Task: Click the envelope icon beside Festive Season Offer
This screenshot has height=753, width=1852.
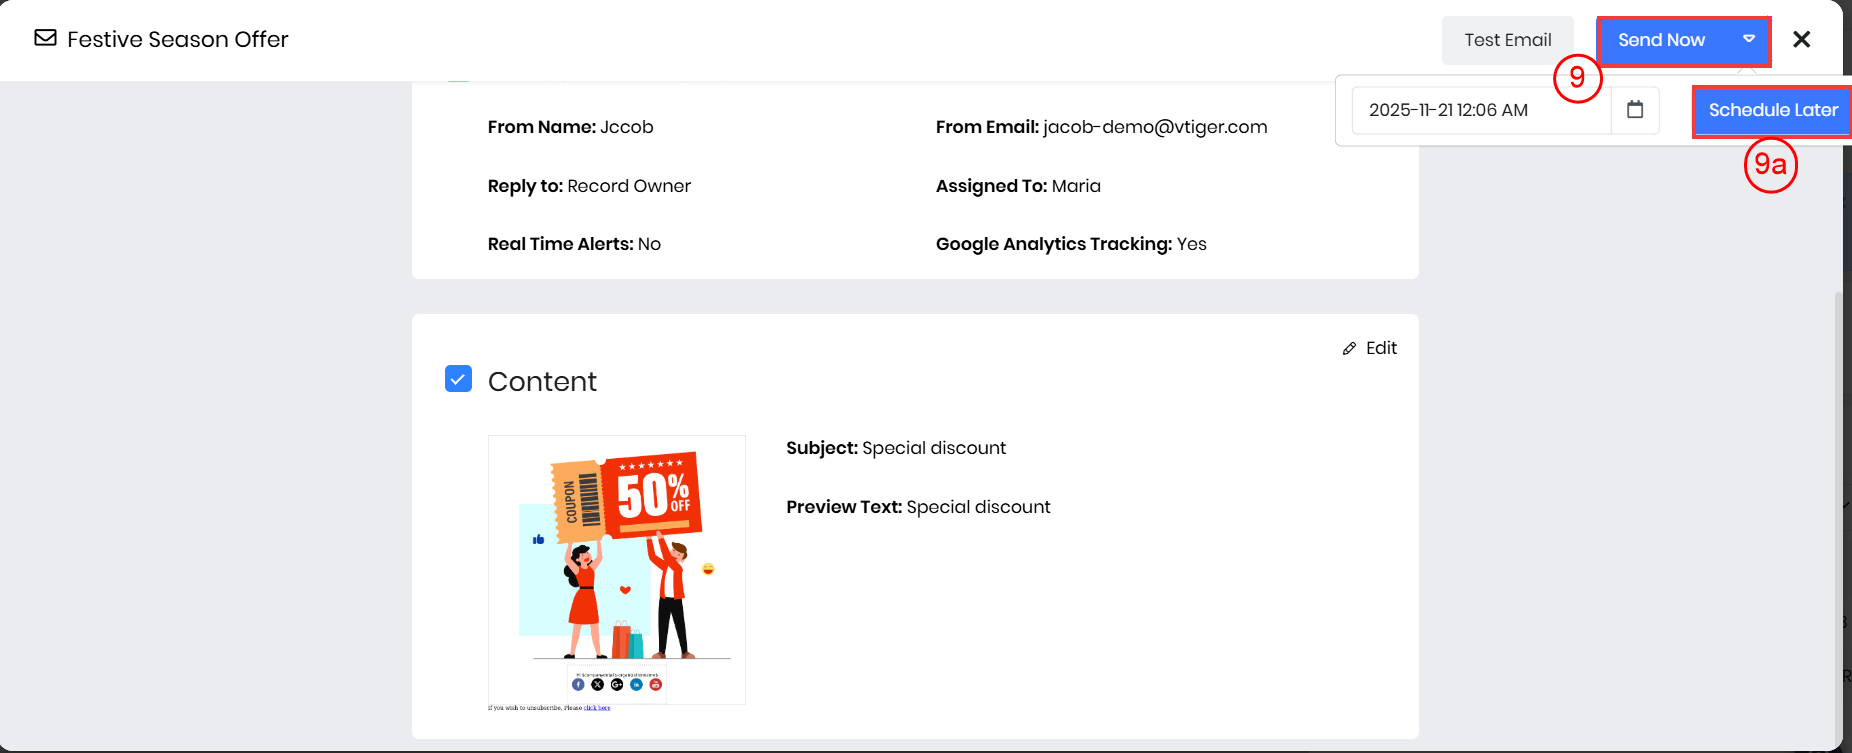Action: coord(45,39)
